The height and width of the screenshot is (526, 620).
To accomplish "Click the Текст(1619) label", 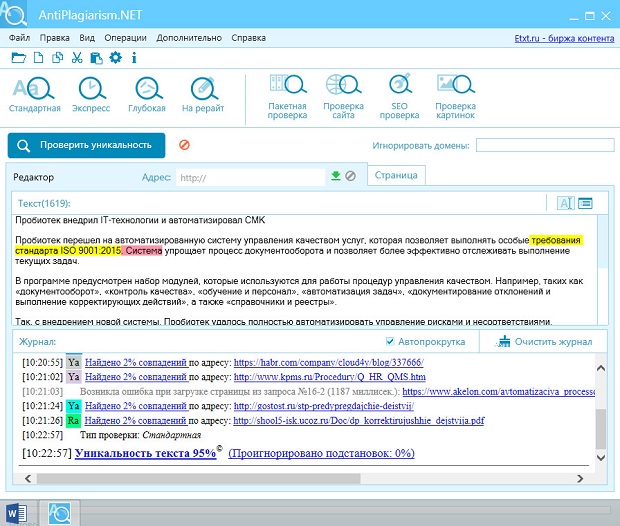I will (x=44, y=203).
